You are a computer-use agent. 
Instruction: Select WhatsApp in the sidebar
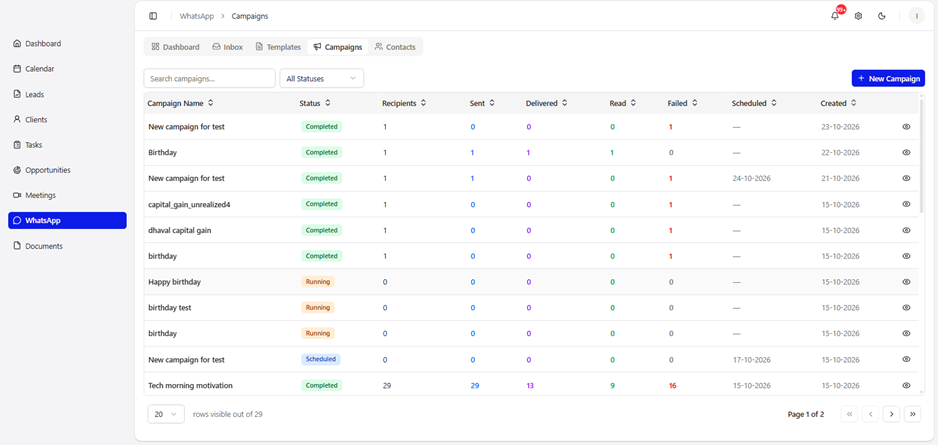point(67,221)
